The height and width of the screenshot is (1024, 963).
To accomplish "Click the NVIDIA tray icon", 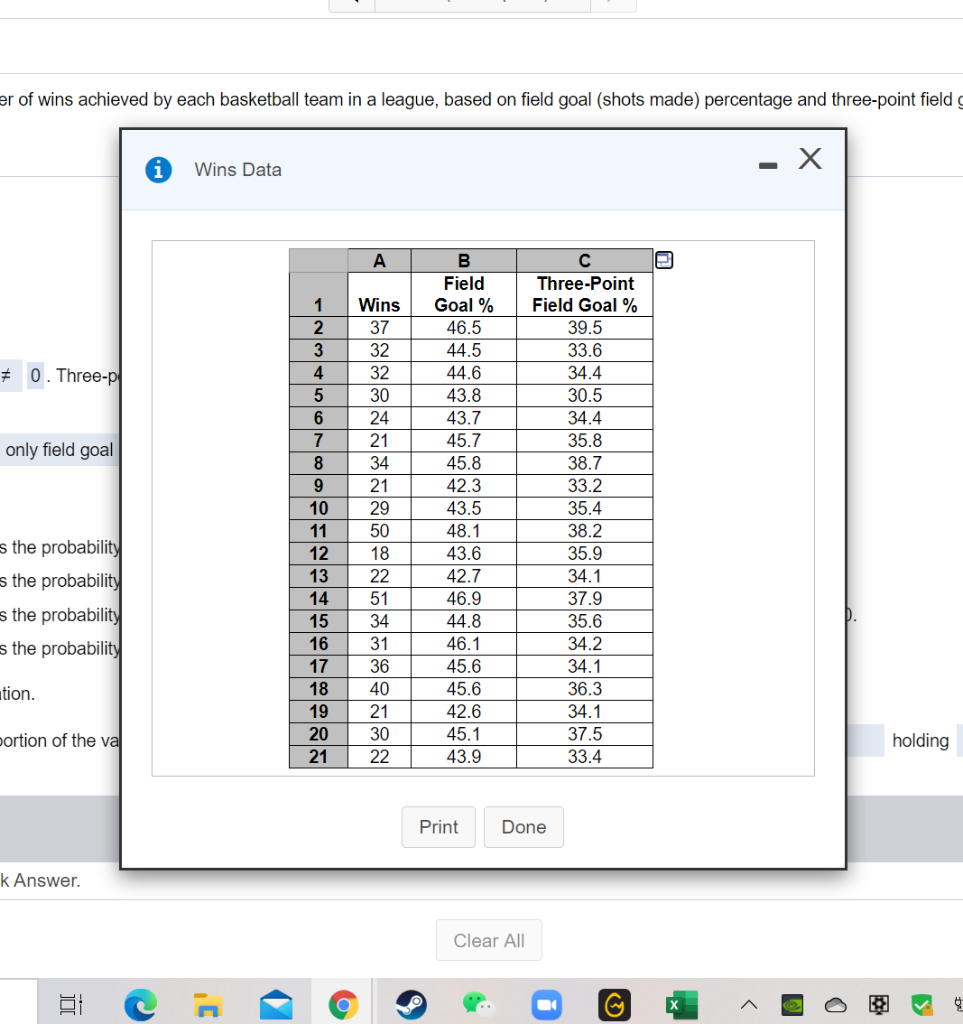I will [793, 1004].
